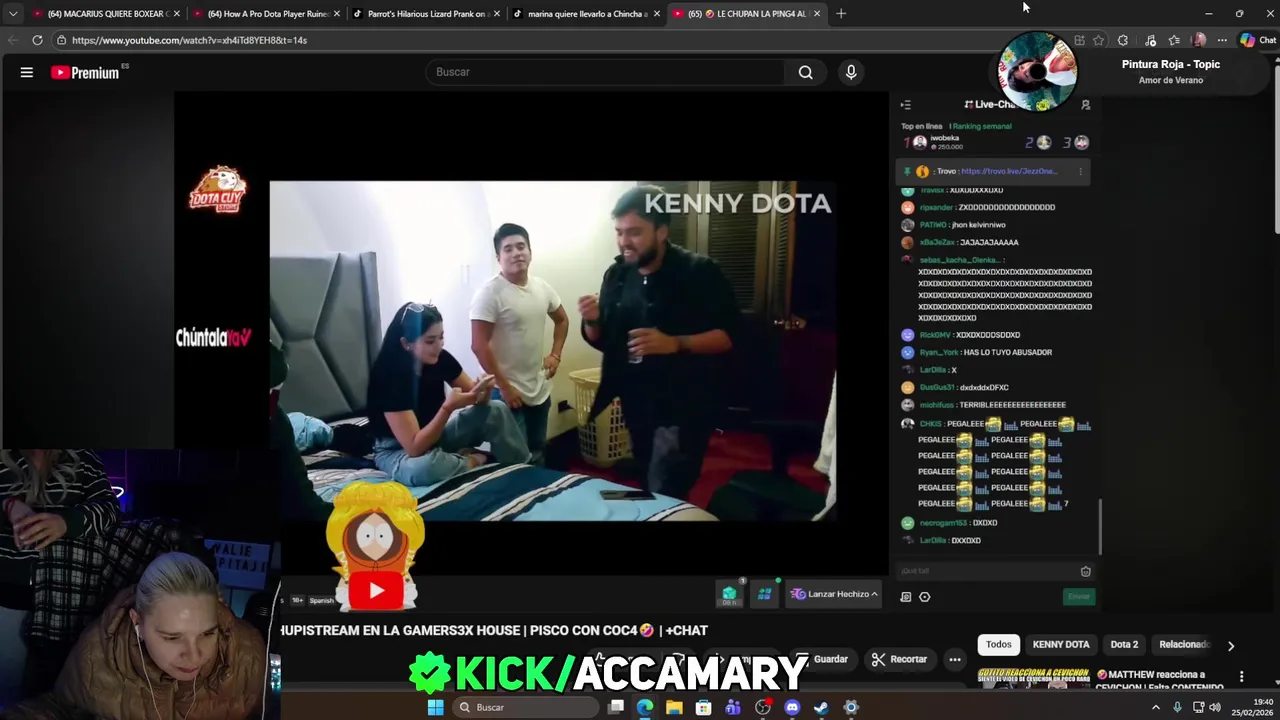Add page to favorites star icon
This screenshot has height=720, width=1280.
point(1099,40)
